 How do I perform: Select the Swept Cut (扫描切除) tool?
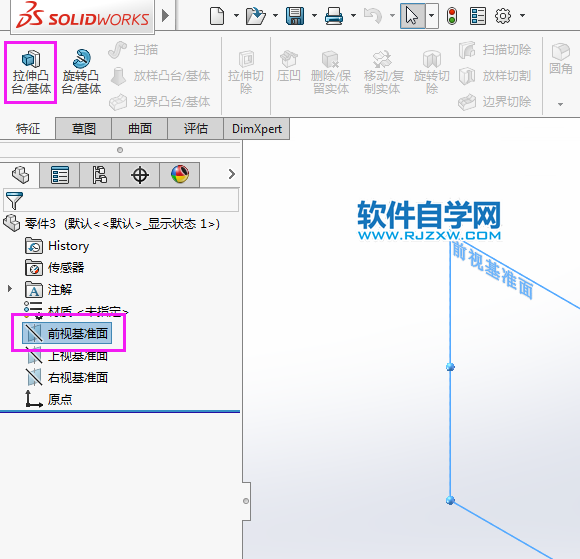tap(495, 50)
